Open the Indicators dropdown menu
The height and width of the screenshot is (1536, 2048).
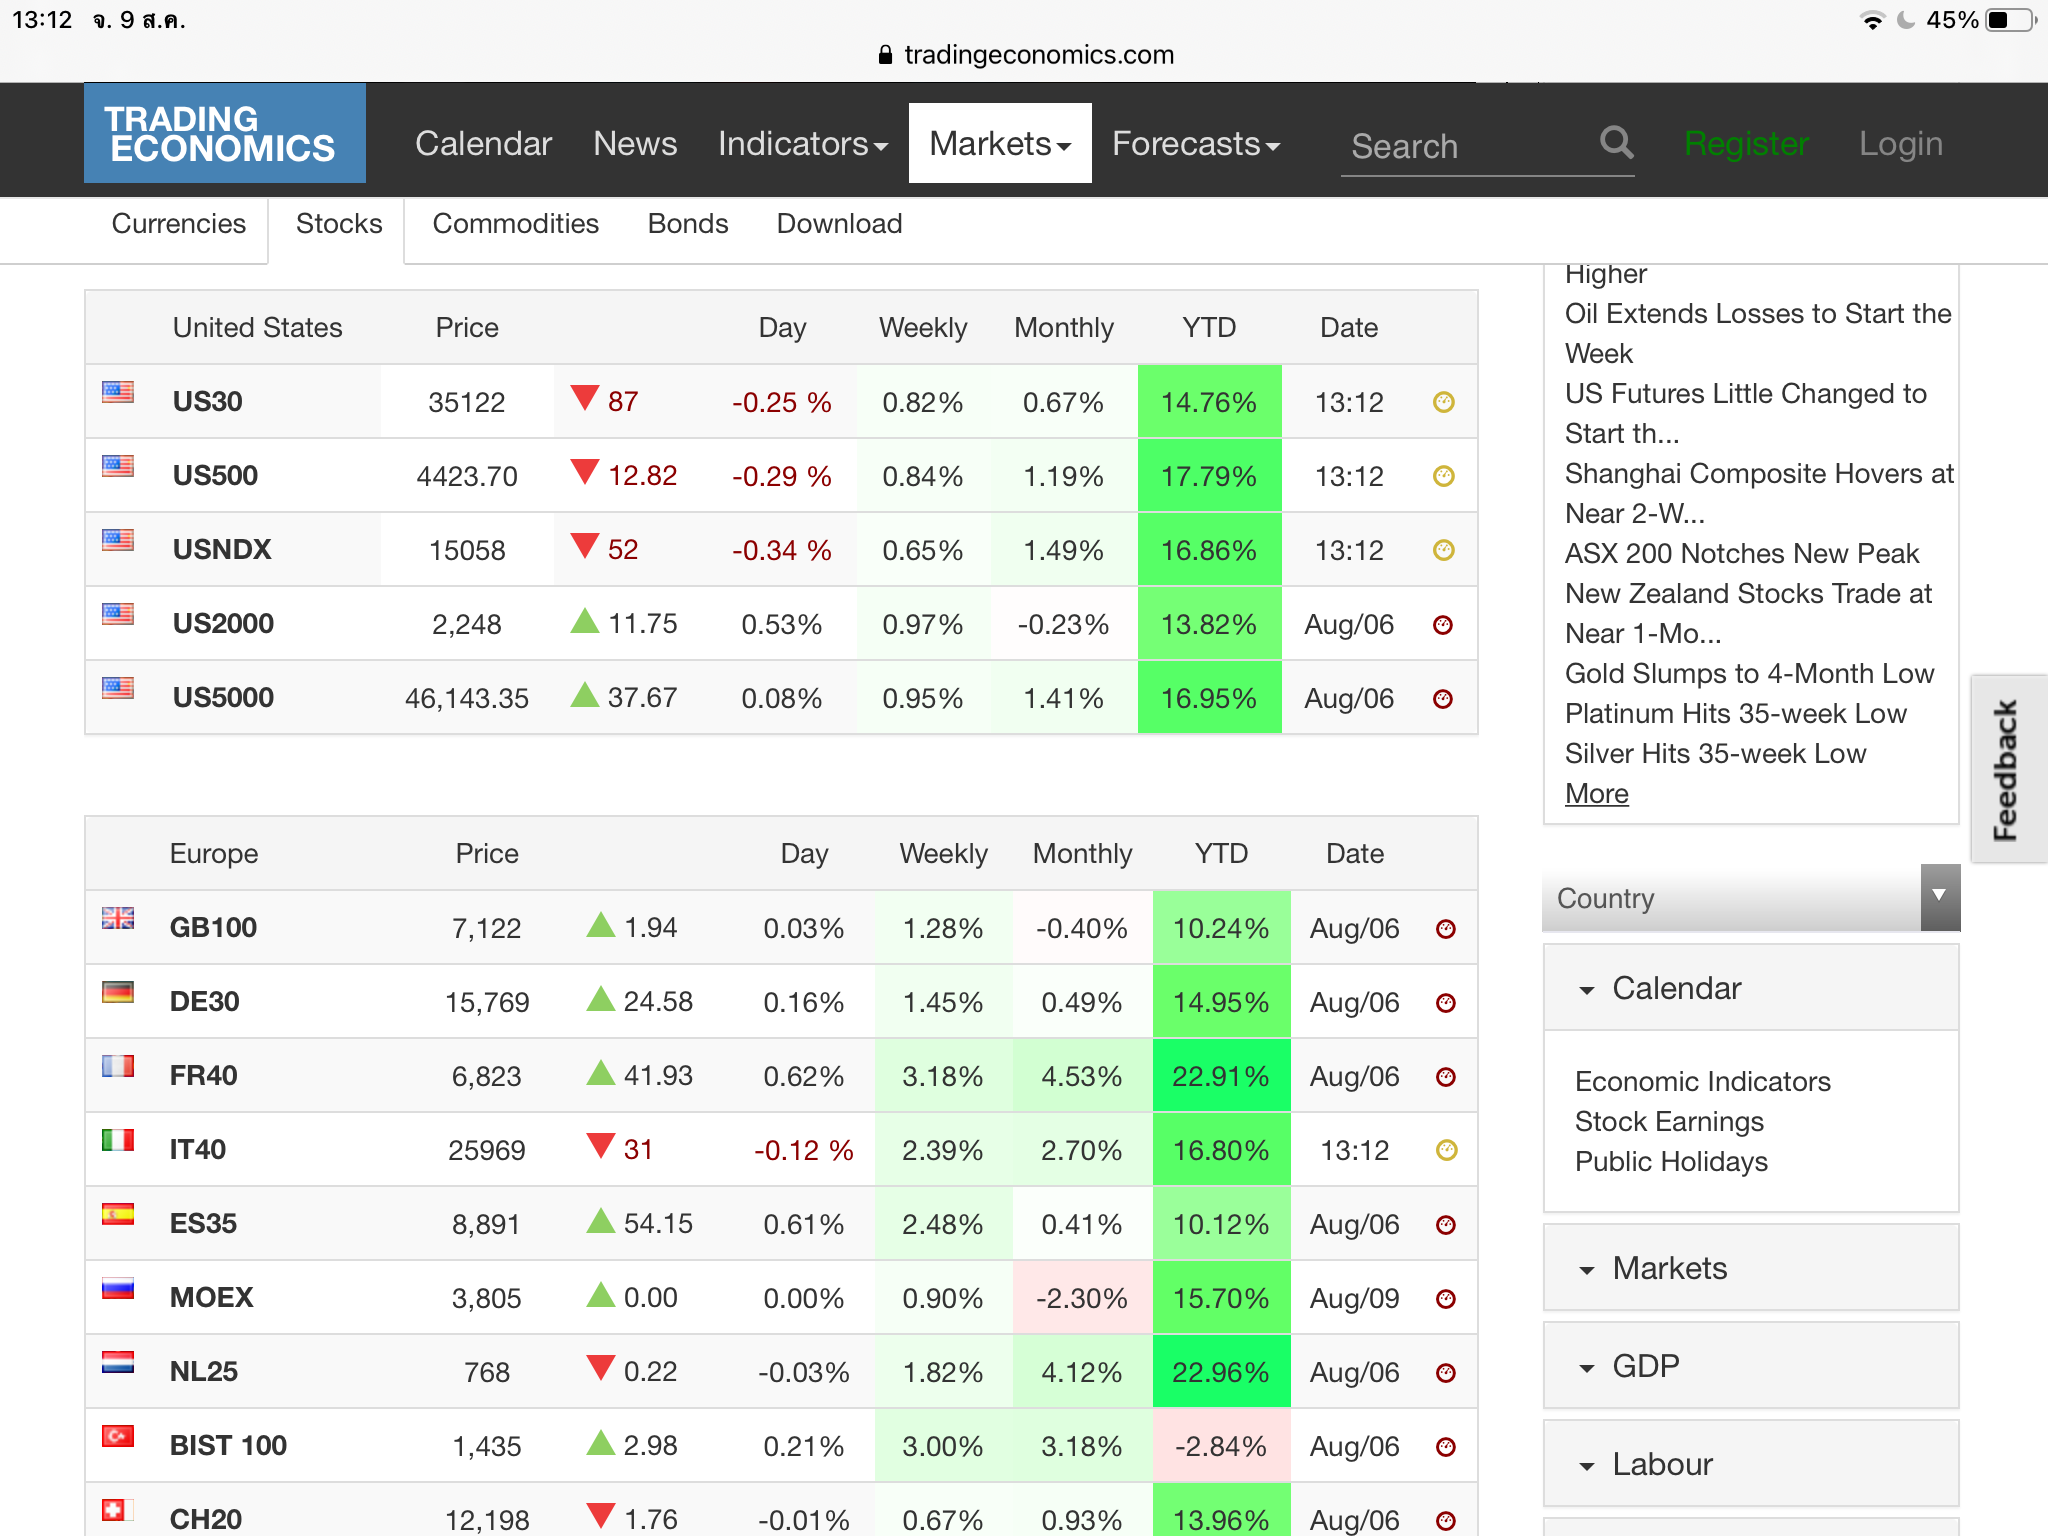pos(803,144)
